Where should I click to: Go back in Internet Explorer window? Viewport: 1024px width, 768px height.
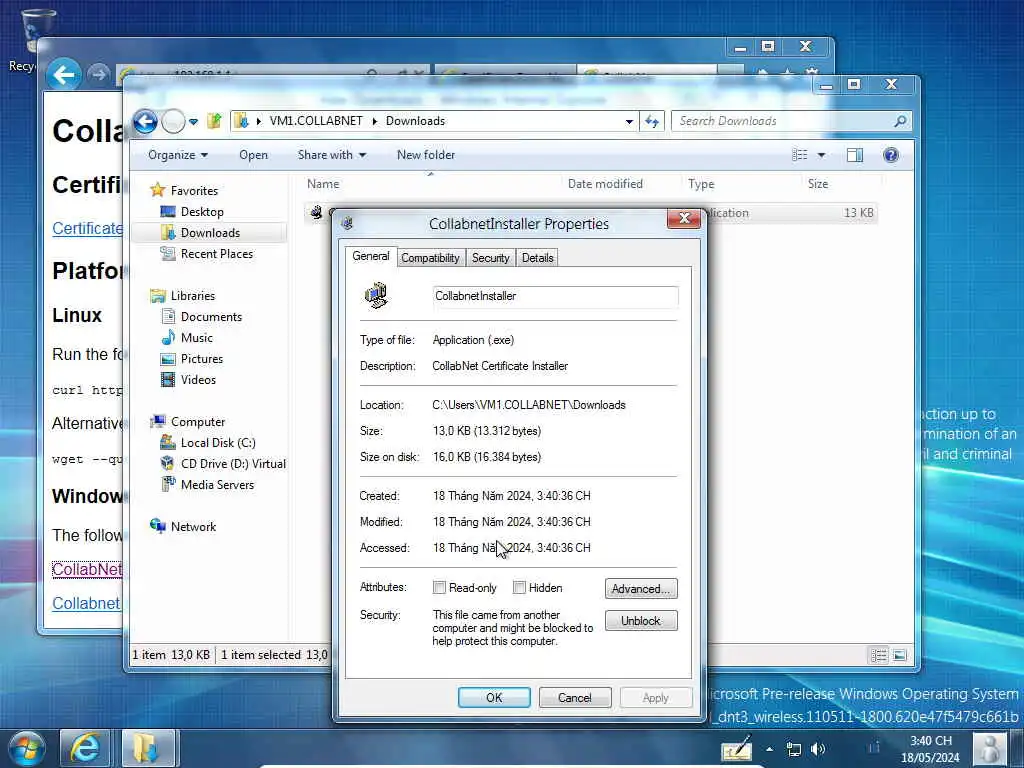[x=63, y=74]
